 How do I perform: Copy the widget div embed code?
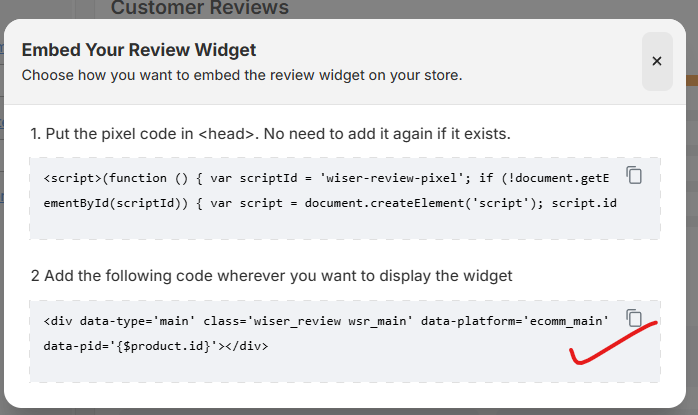click(634, 318)
